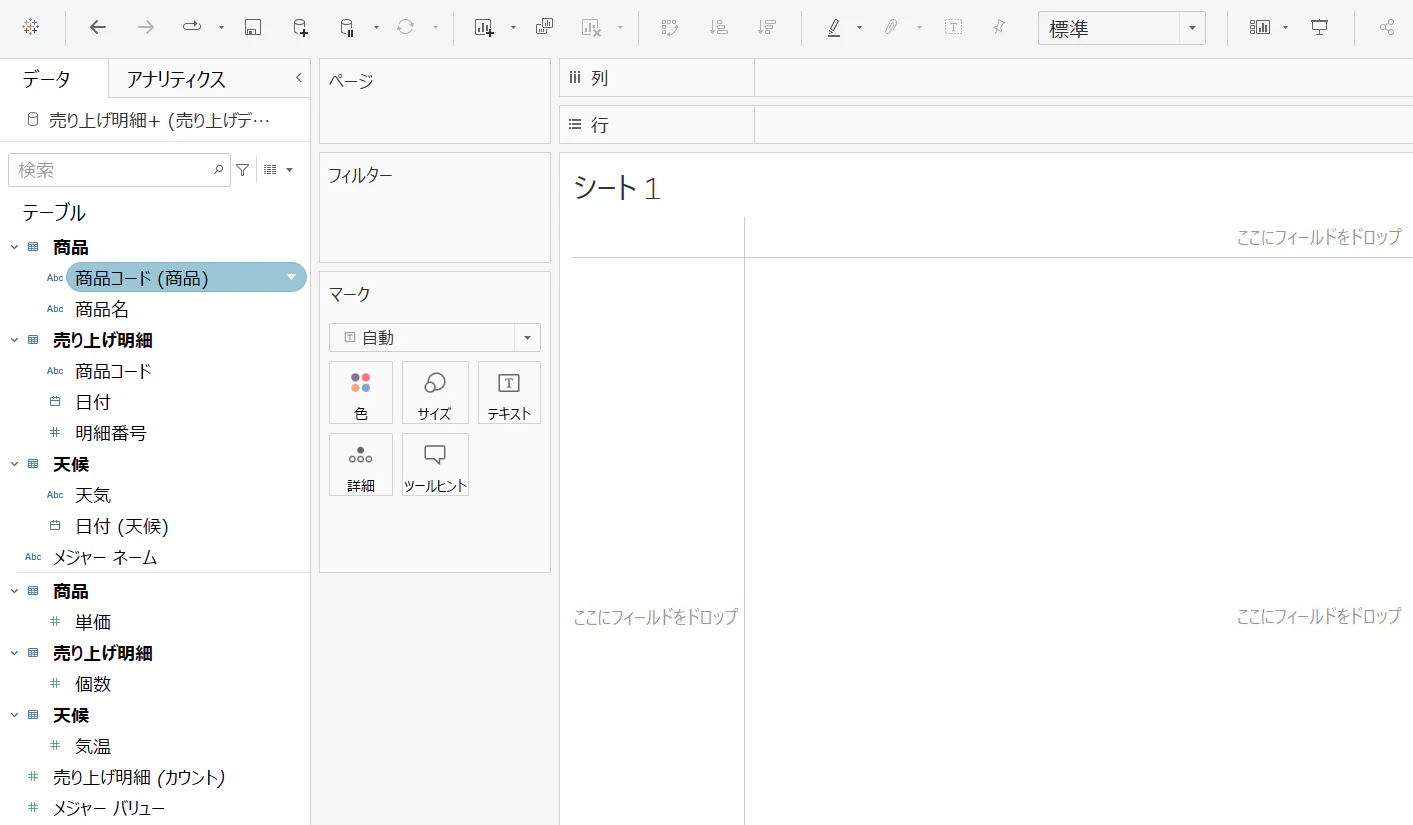Screen dimensions: 1413x825
Task: Open the replay animation speed dropdown arrow
Action: pyautogui.click(x=221, y=28)
